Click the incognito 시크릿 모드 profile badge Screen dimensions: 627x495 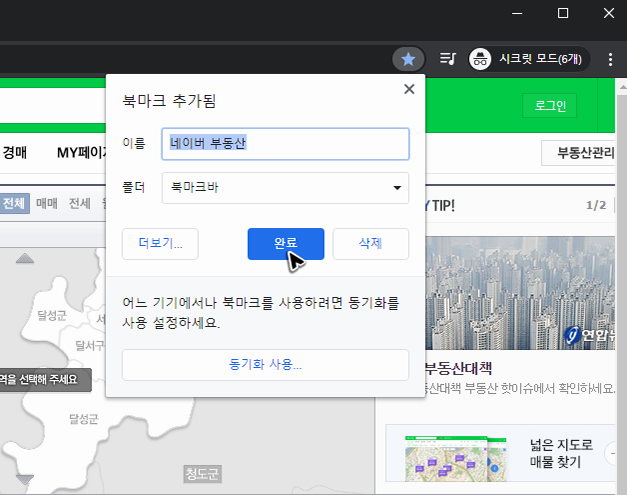[529, 59]
